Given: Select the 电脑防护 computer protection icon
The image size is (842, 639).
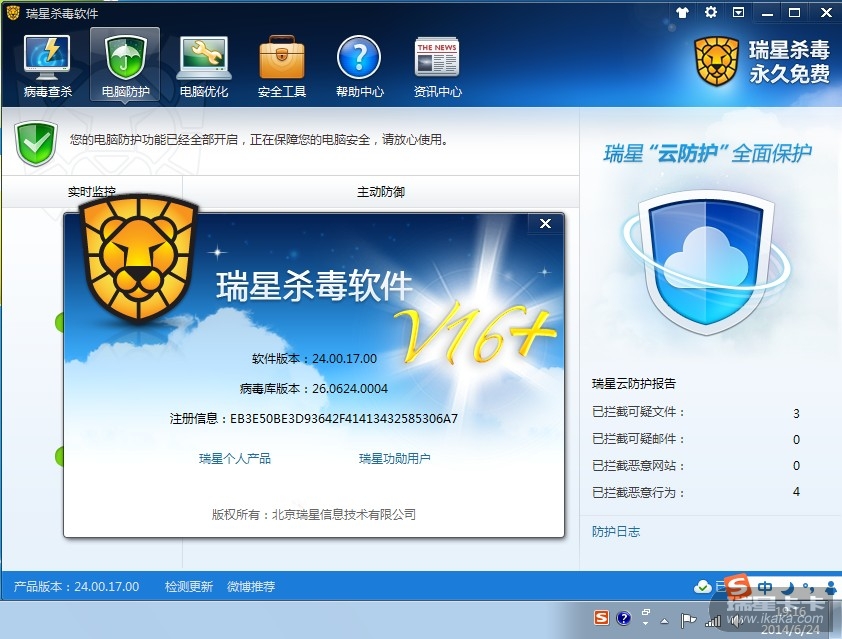Looking at the screenshot, I should tap(125, 65).
